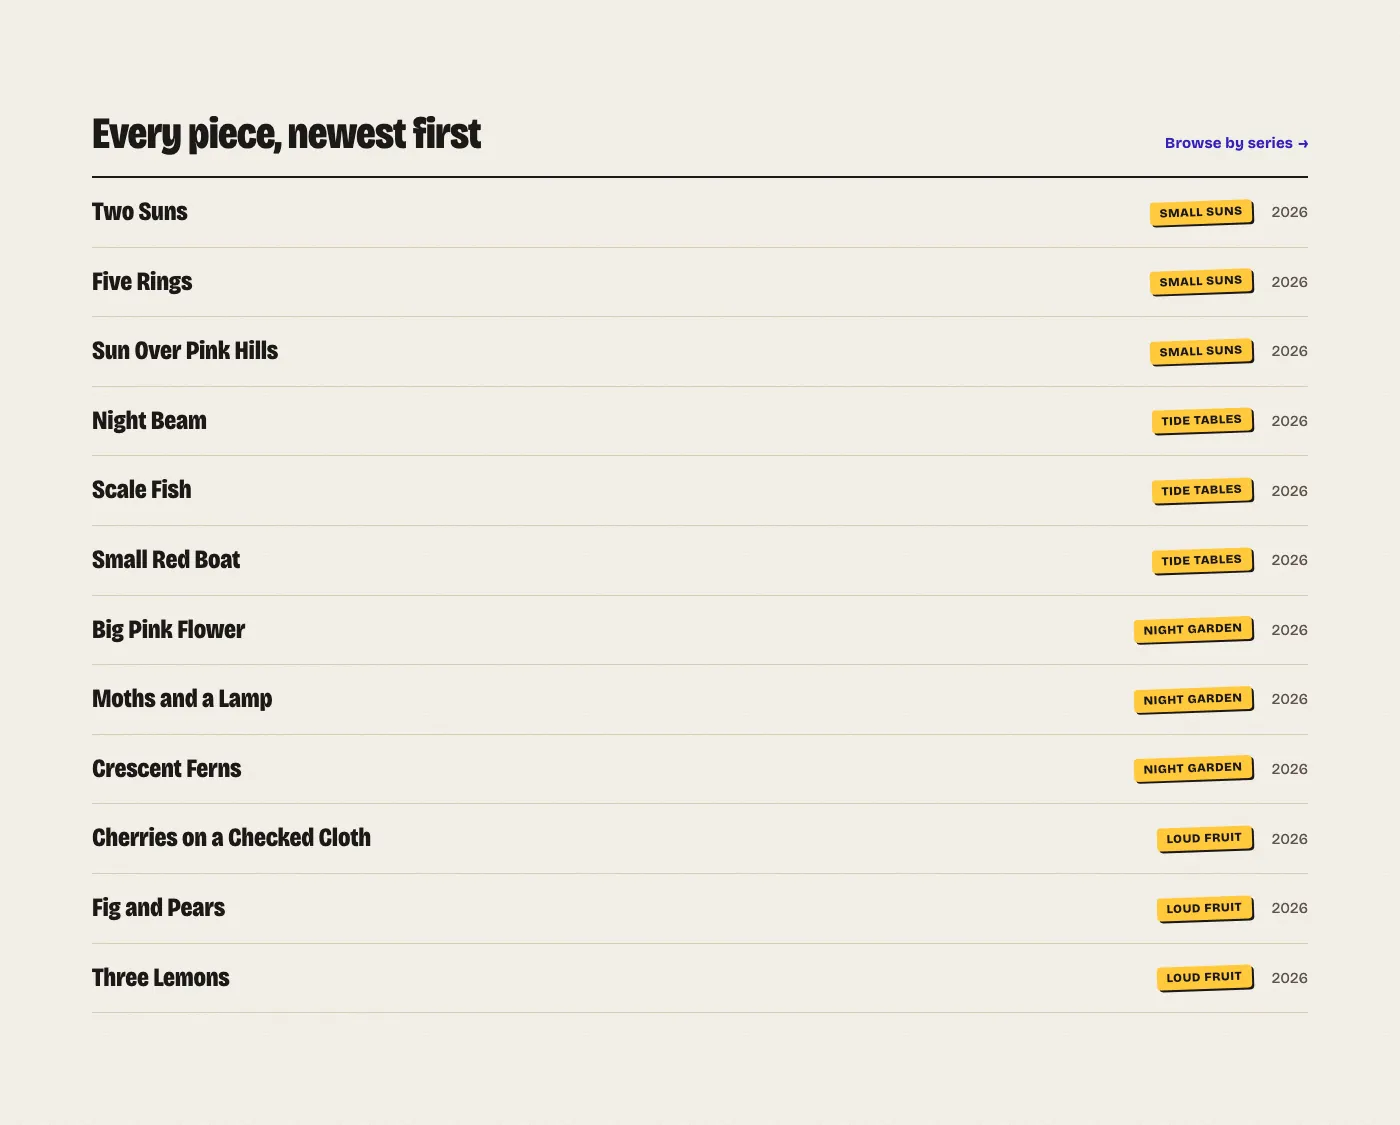
Task: Open the Night Beam piece
Action: [x=149, y=421]
